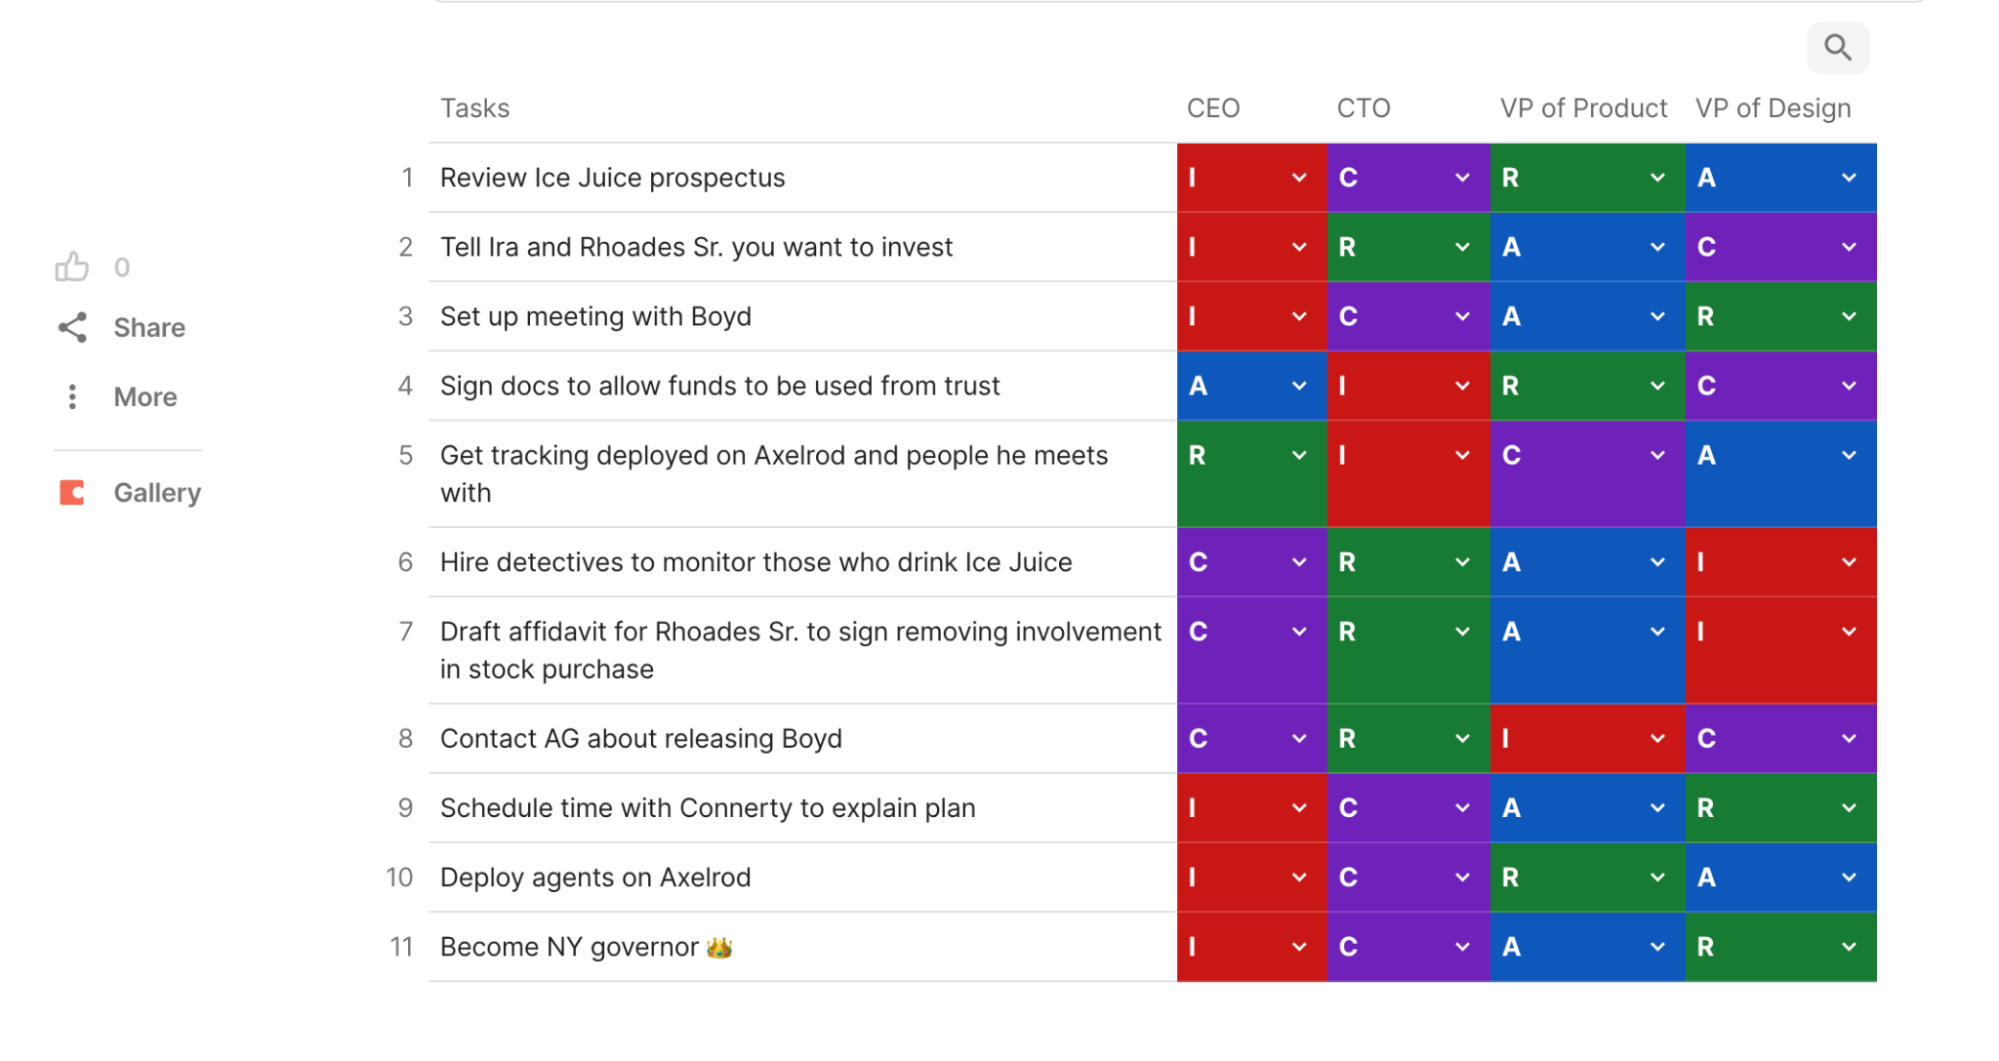The height and width of the screenshot is (1061, 1999).
Task: Open the VP of Design selector on Hire detectives row
Action: point(1847,562)
